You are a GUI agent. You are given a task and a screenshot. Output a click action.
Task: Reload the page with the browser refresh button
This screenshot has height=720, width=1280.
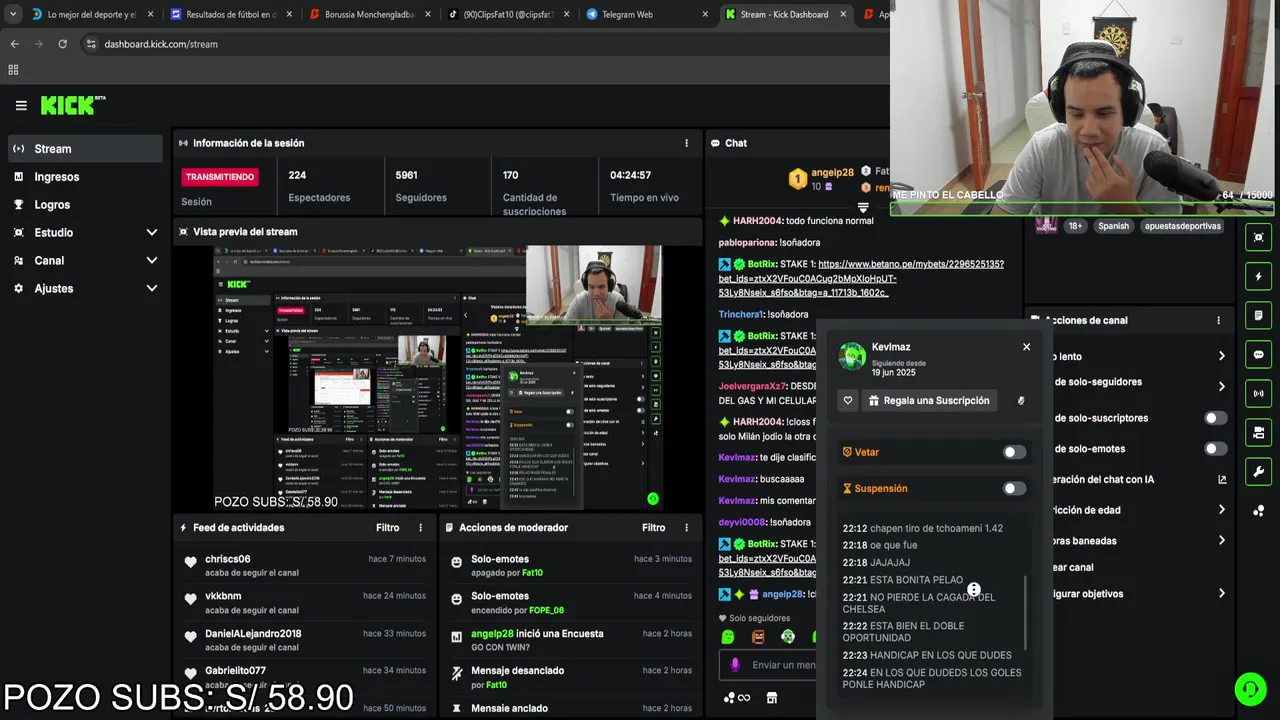point(62,44)
